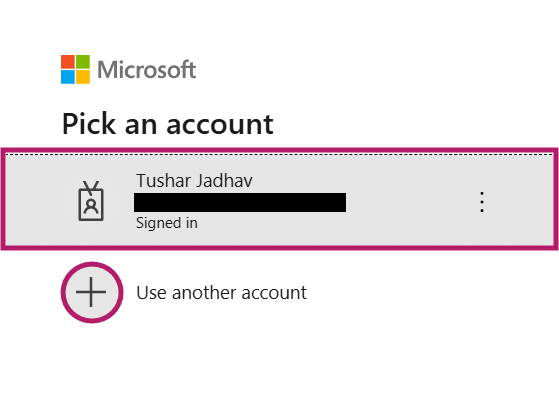Click the vertical ellipsis beside Tushar Jadhav
559x417 pixels.
(x=482, y=202)
